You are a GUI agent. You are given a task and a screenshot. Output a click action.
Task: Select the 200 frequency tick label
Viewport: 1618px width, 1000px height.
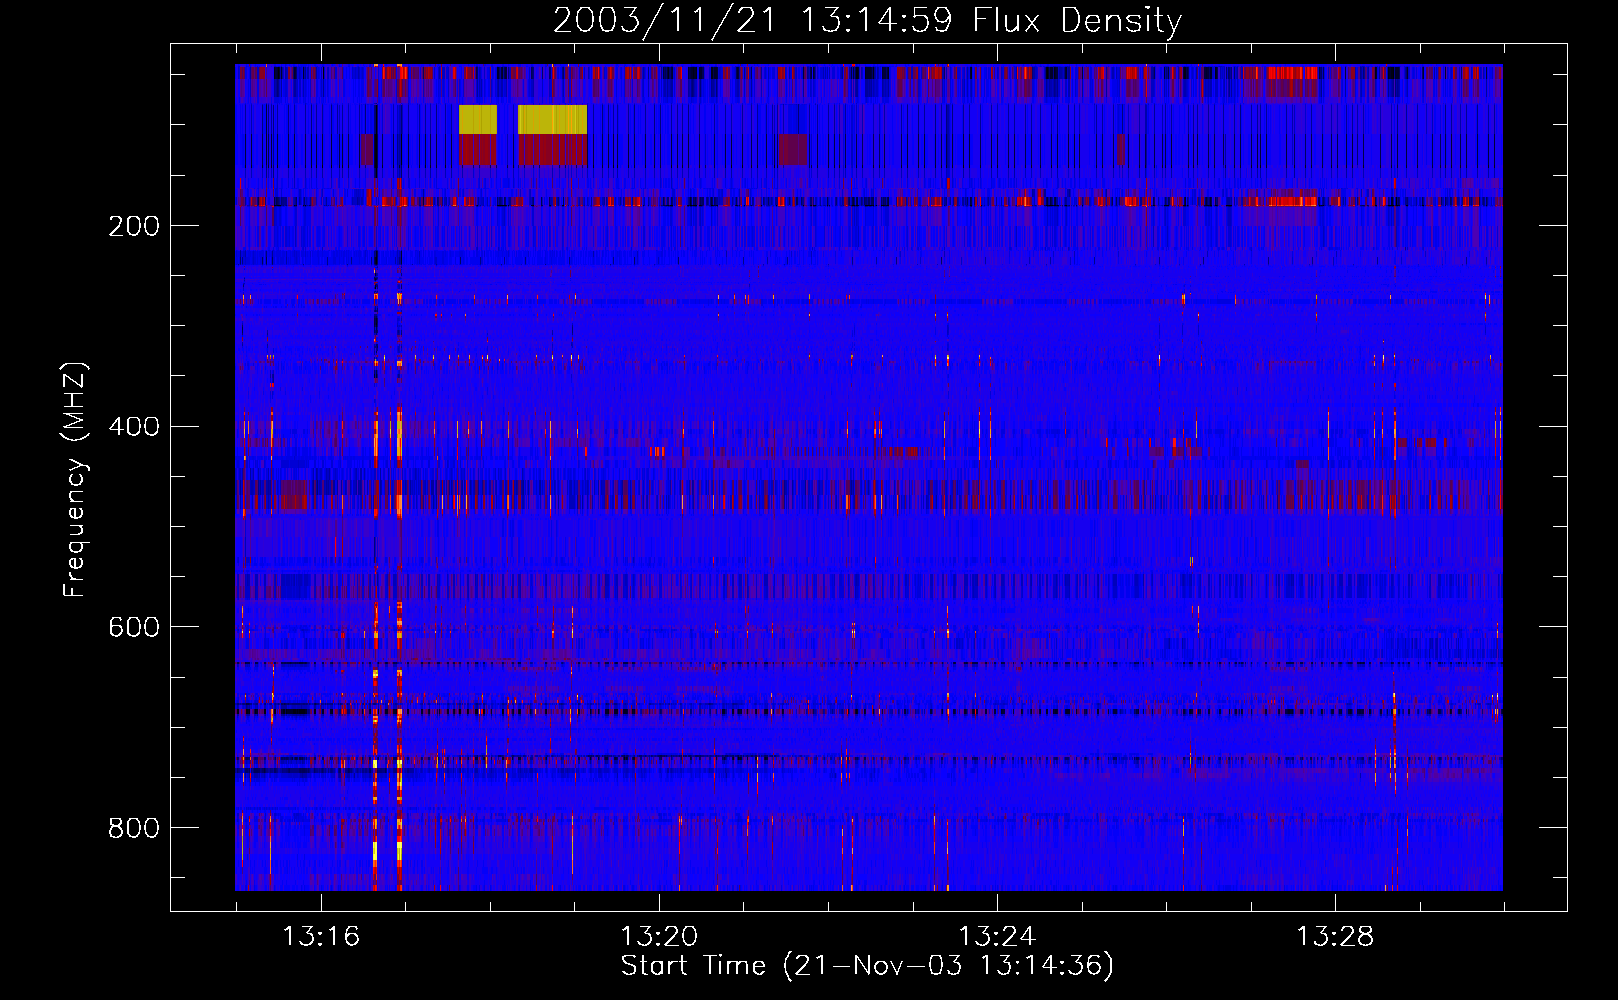[134, 226]
